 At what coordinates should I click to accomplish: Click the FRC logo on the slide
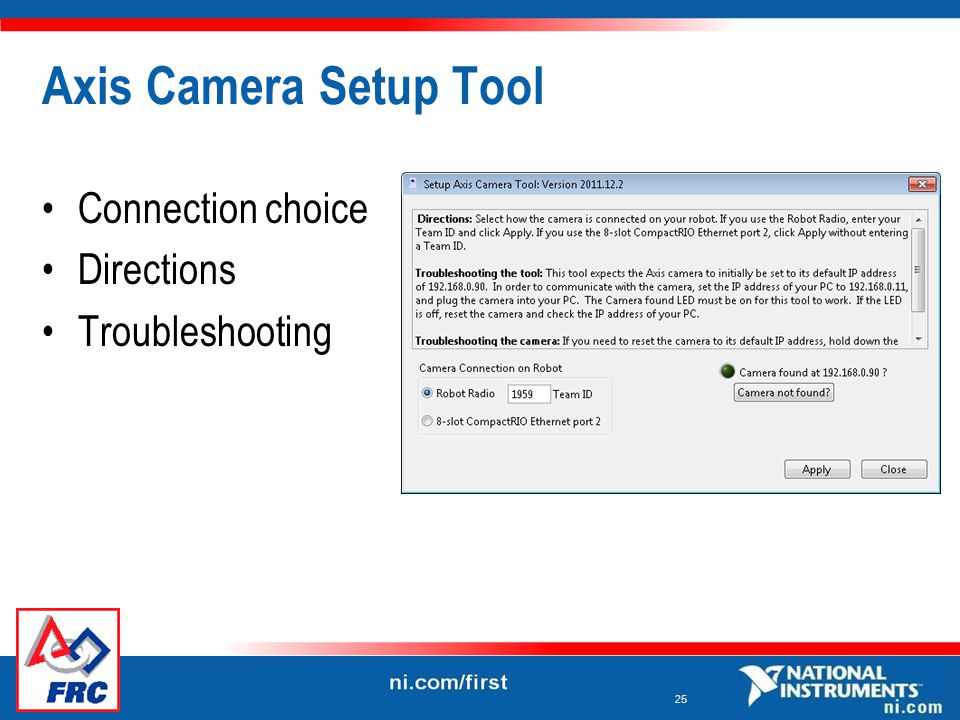click(67, 659)
